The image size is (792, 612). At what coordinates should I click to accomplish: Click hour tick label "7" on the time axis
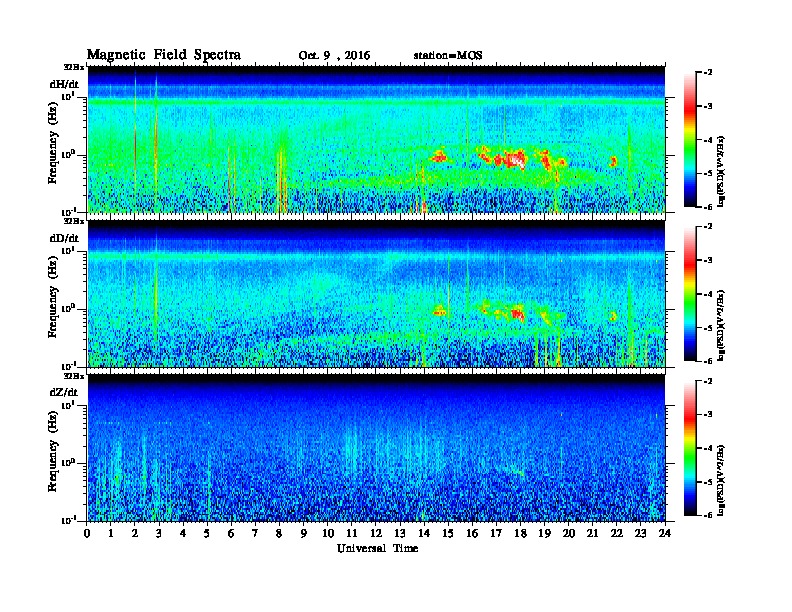255,533
